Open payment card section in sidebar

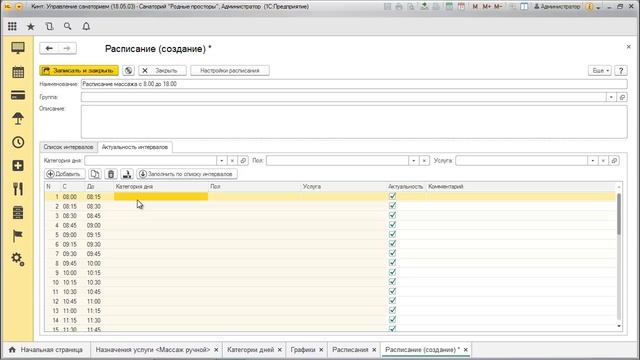coord(18,96)
